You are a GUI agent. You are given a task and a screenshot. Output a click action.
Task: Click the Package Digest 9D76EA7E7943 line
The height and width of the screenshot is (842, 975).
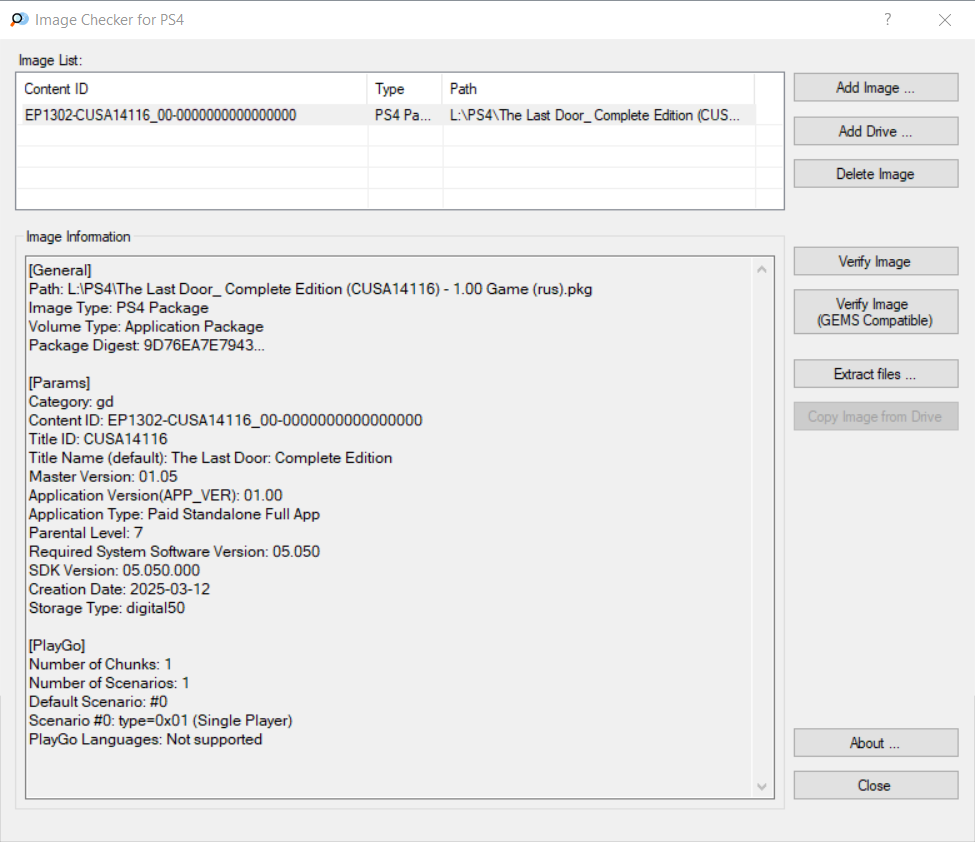[x=147, y=345]
